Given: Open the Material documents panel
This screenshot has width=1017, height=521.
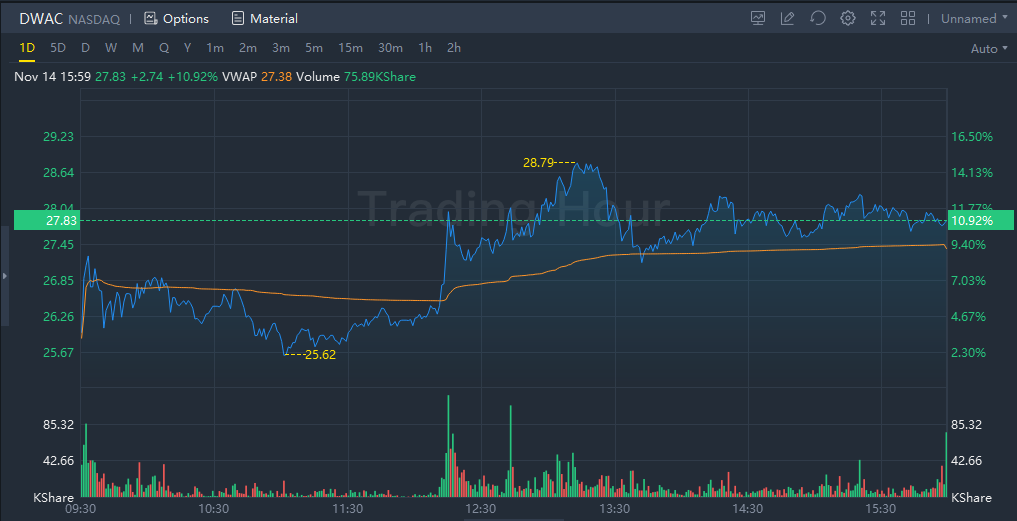Looking at the screenshot, I should pyautogui.click(x=265, y=19).
